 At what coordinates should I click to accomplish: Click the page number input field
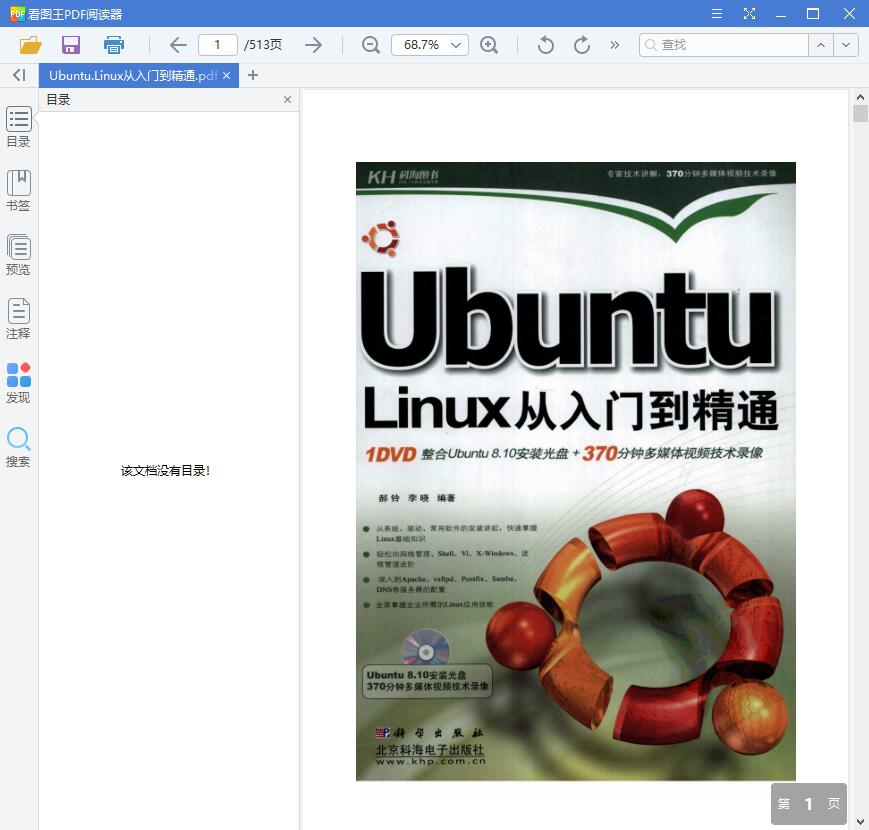coord(218,45)
